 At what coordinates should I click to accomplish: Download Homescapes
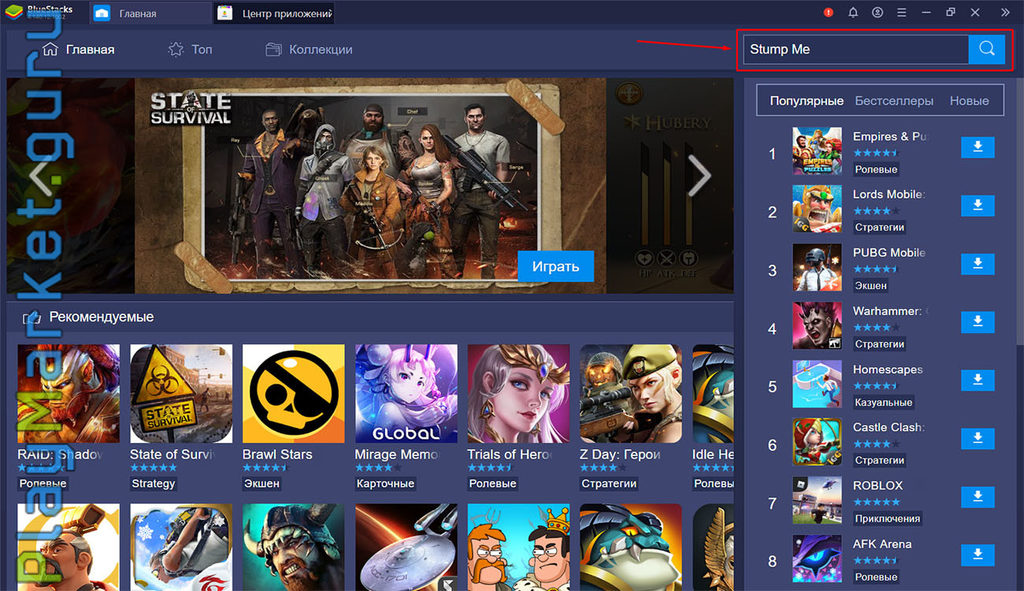click(x=978, y=379)
